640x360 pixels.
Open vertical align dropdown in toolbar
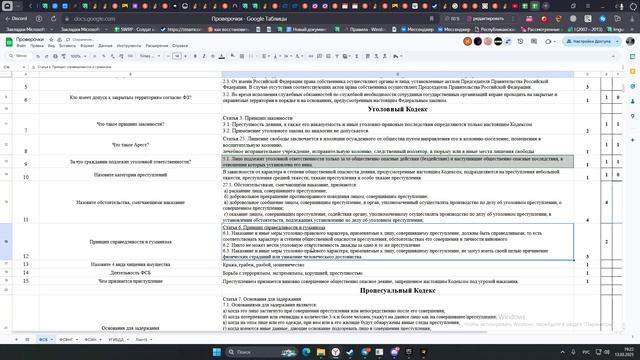[x=276, y=56]
